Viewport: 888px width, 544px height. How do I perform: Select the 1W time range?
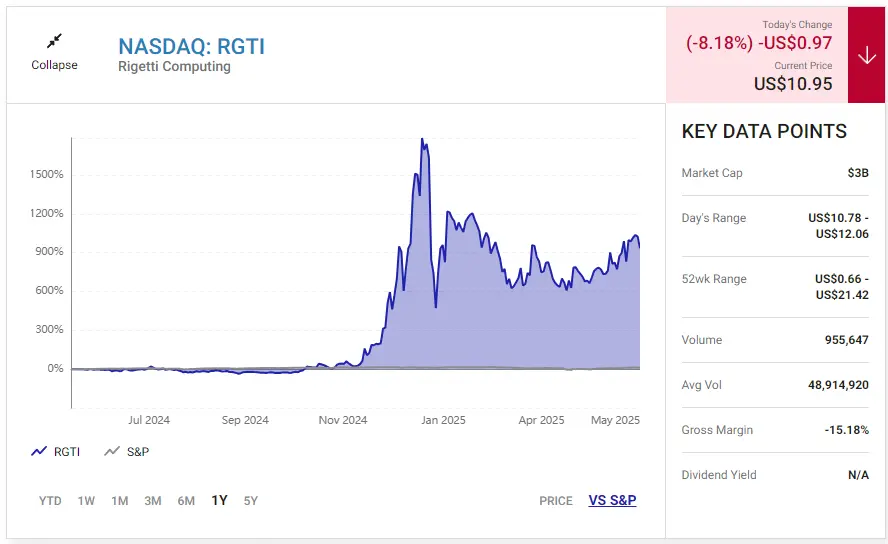(86, 501)
